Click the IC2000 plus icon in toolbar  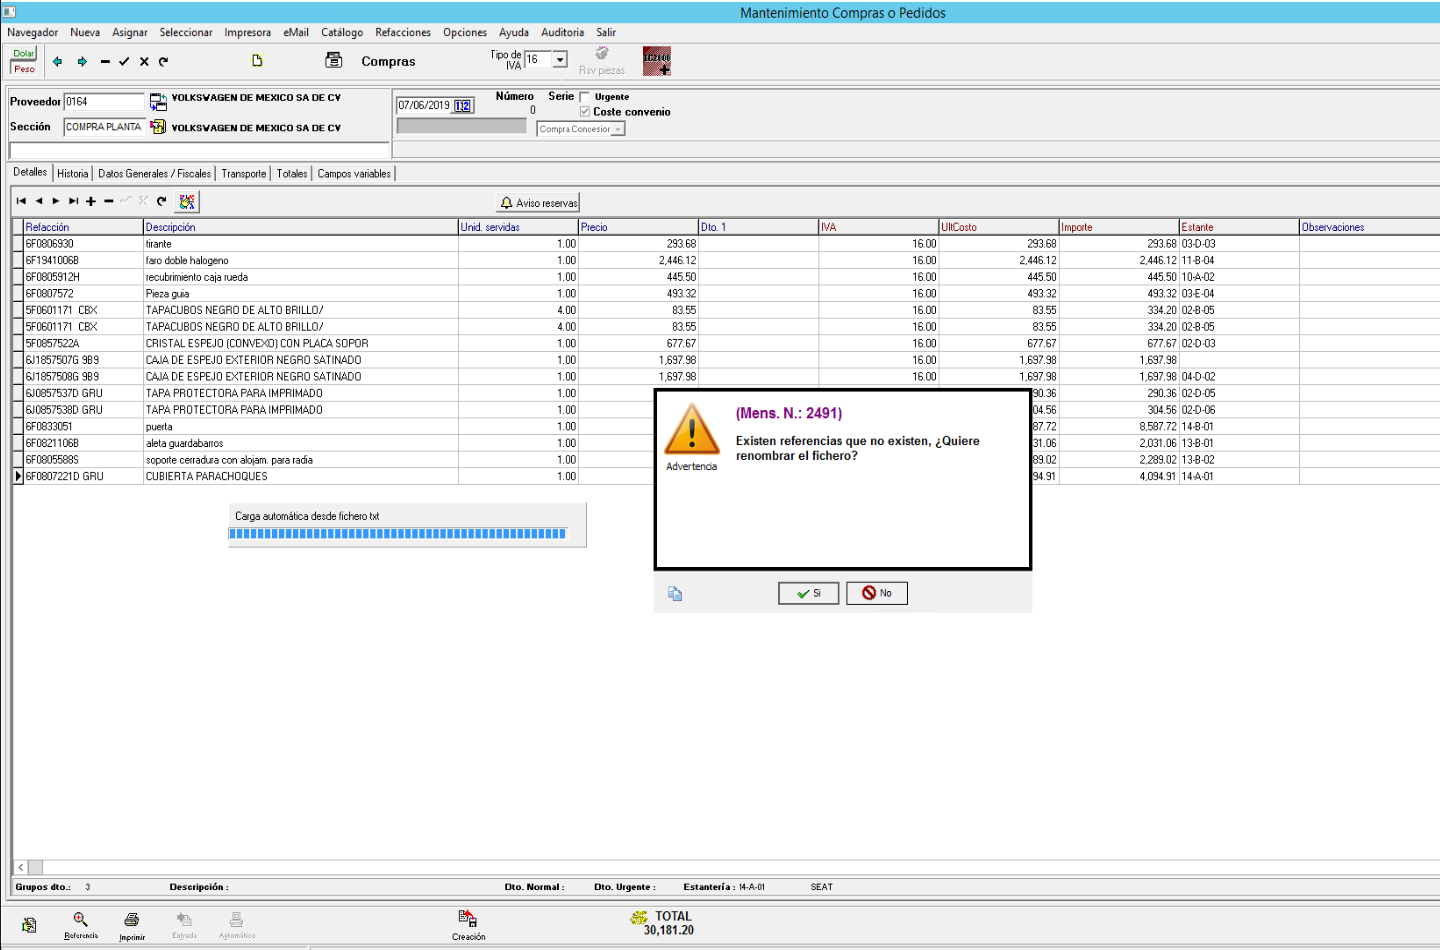pyautogui.click(x=656, y=61)
